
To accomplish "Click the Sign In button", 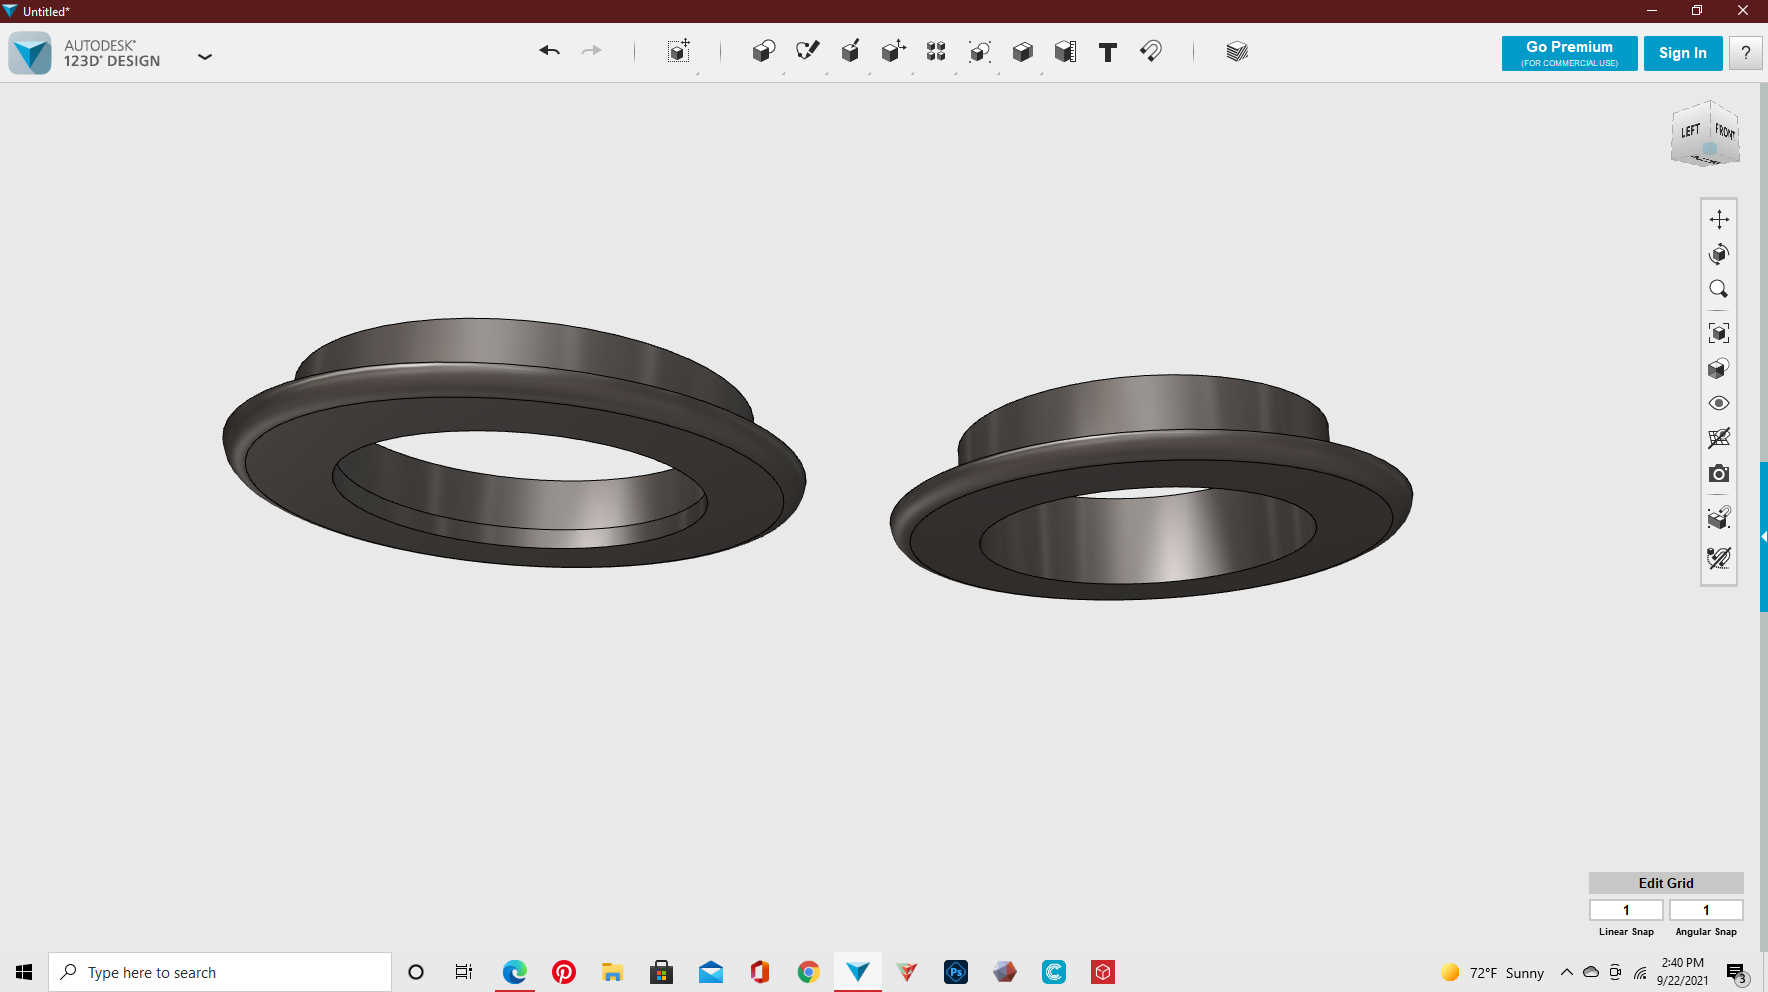I will point(1682,53).
